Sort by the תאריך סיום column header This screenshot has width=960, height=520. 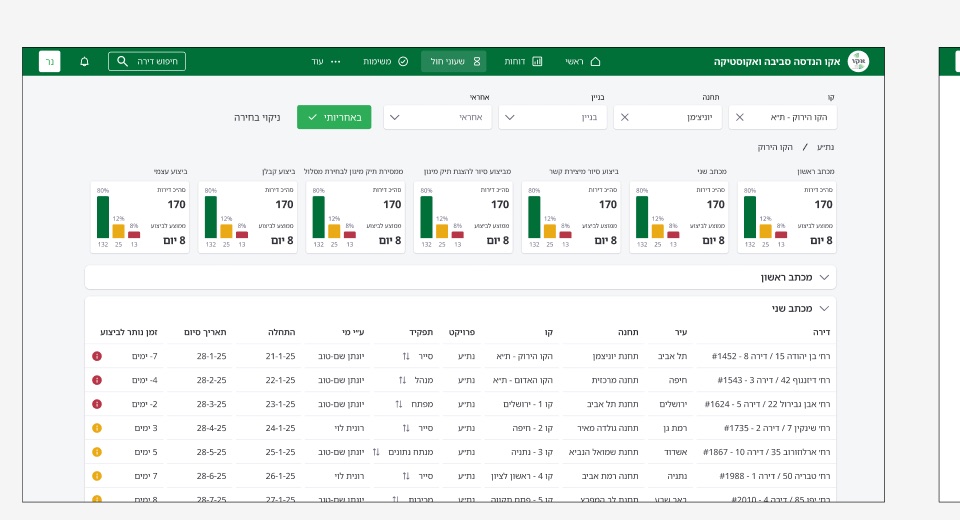pos(205,332)
